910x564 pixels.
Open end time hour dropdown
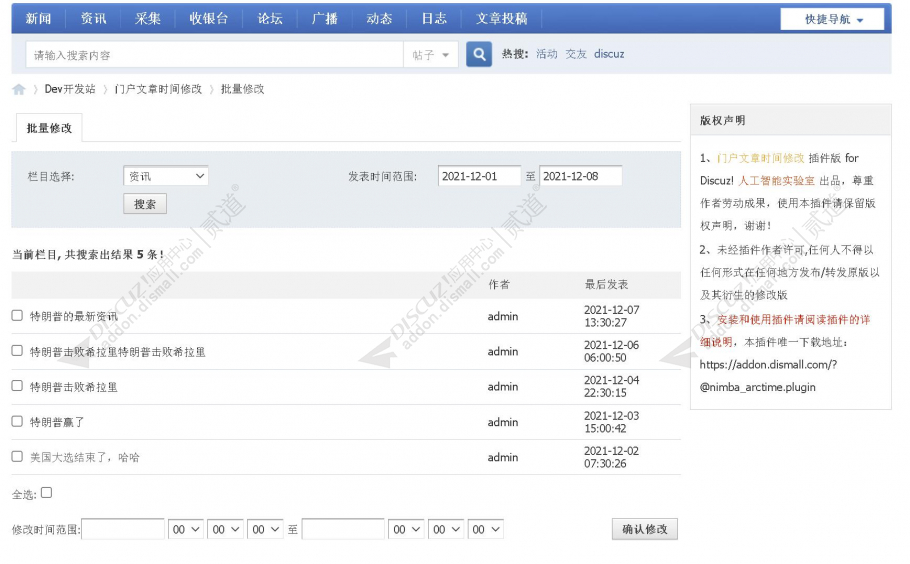[x=406, y=529]
